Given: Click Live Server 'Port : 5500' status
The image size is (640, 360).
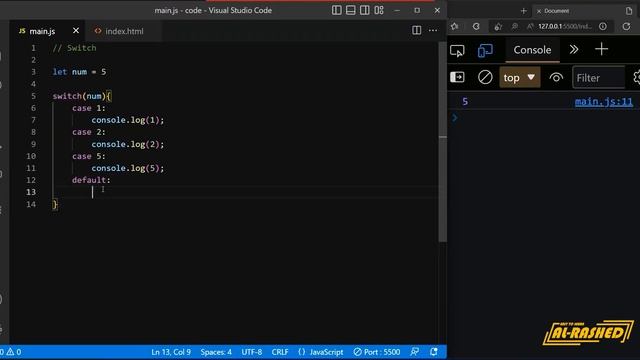Looking at the screenshot, I should tap(377, 352).
